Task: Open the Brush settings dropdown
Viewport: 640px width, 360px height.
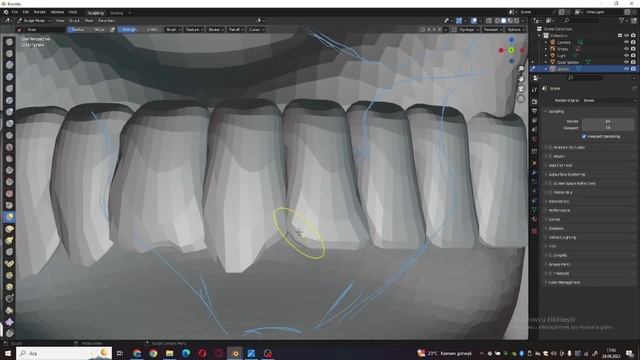Action: (x=172, y=29)
